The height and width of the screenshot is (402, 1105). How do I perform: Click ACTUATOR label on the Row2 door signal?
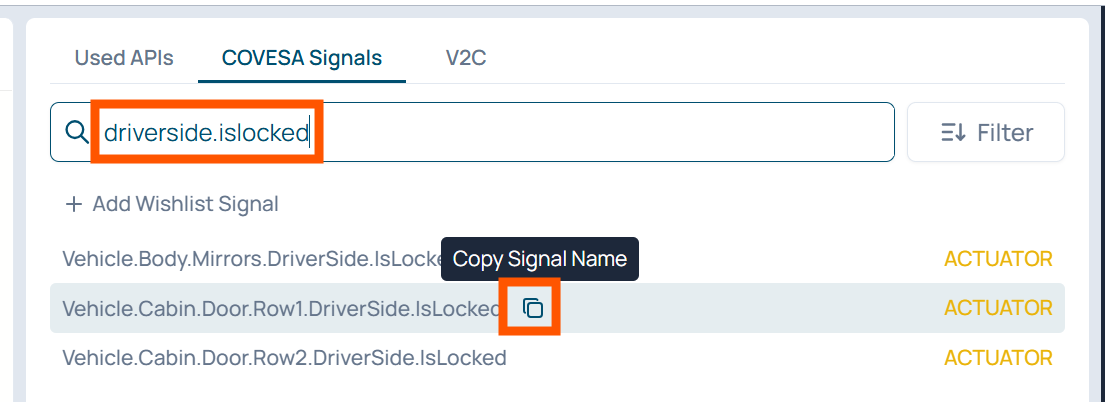pos(998,357)
